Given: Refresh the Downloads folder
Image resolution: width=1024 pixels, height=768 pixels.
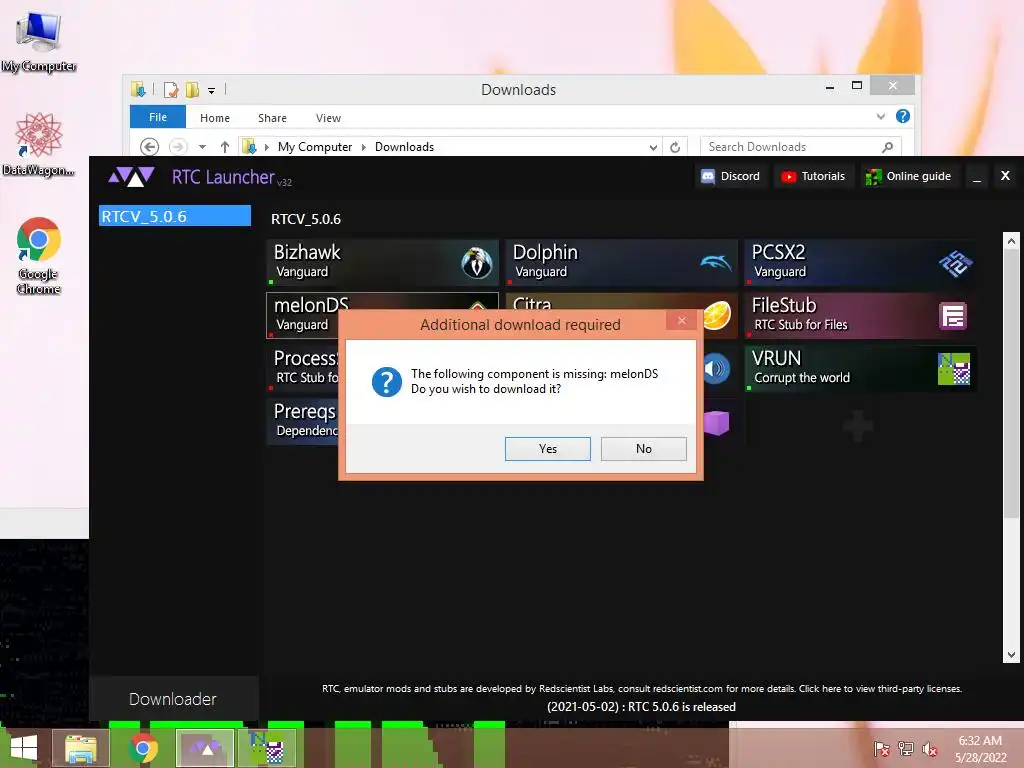Looking at the screenshot, I should click(675, 147).
